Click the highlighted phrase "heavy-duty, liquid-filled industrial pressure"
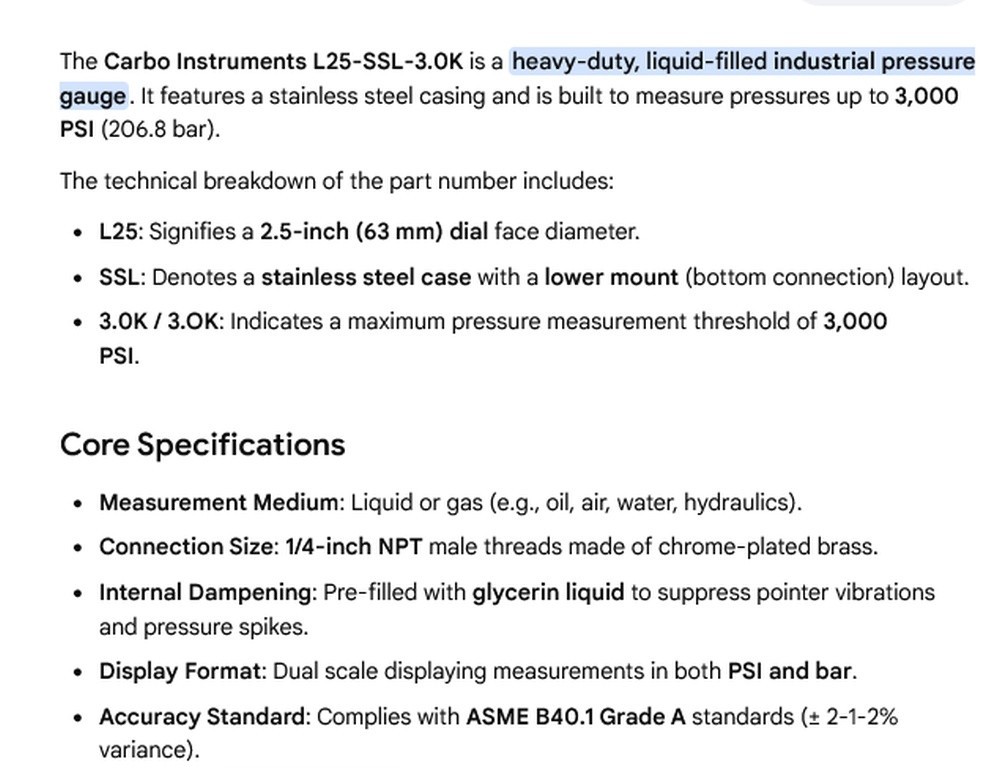Image resolution: width=1000 pixels, height=784 pixels. pos(743,61)
